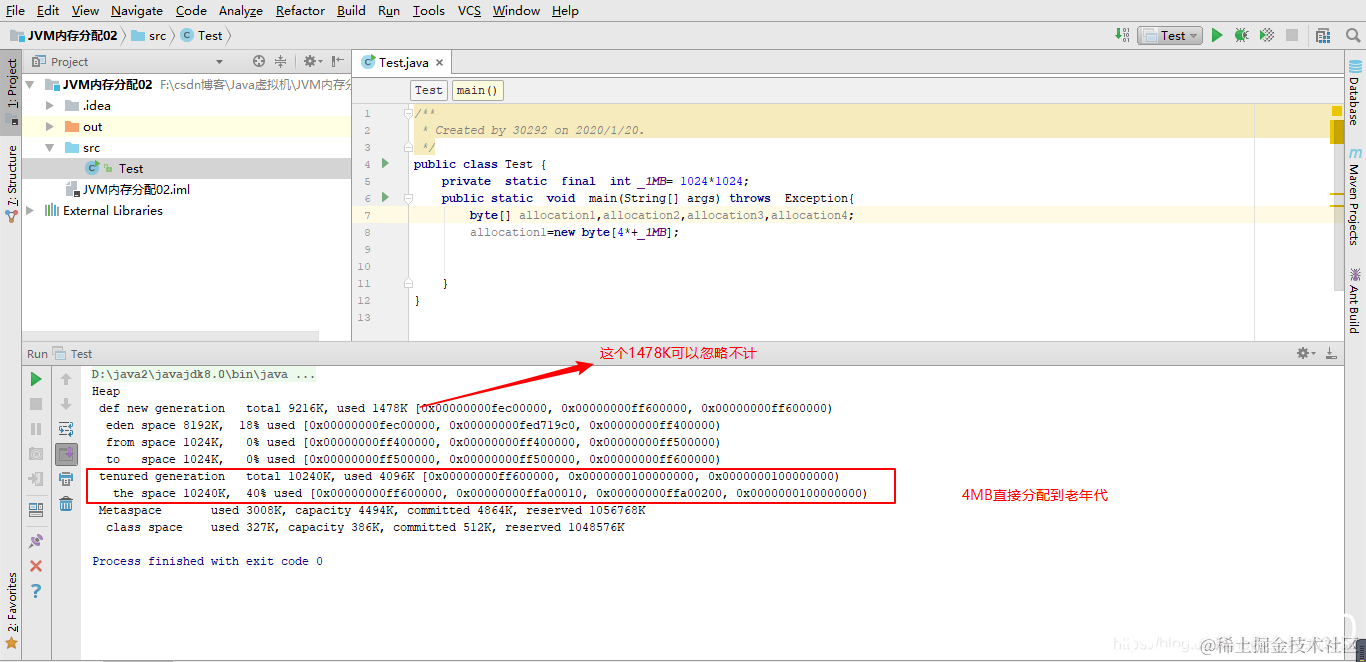This screenshot has height=662, width=1366.
Task: Expand the .idea folder
Action: (x=50, y=106)
